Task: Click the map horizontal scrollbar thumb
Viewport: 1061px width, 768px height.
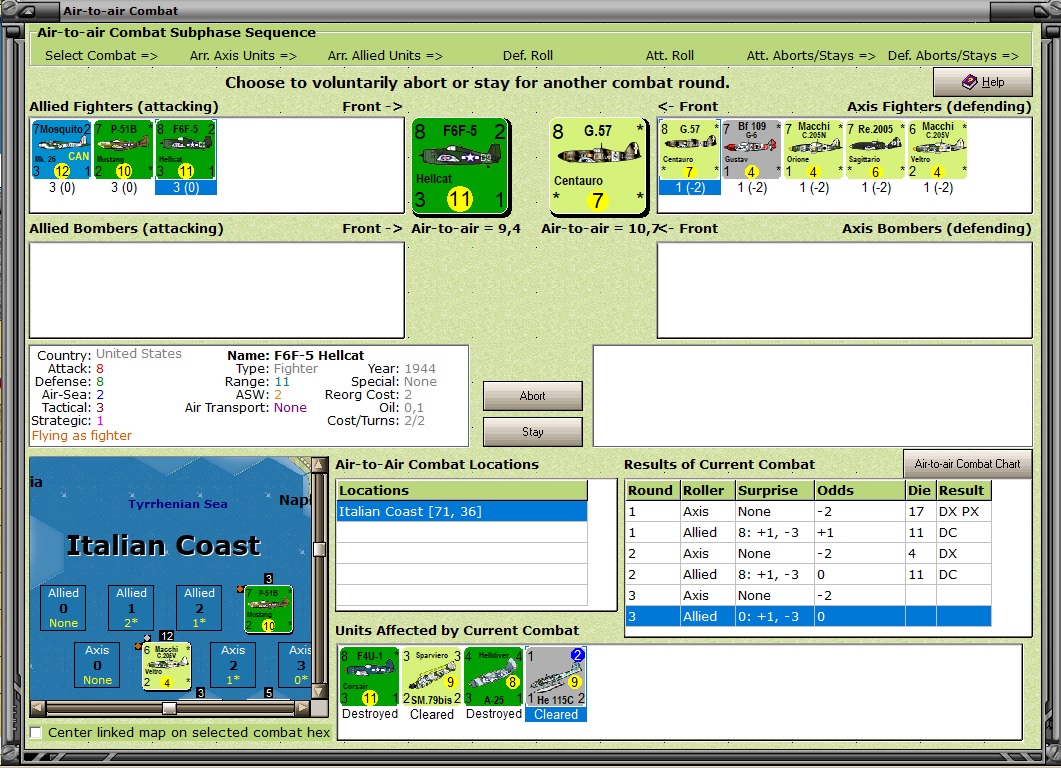Action: (169, 708)
